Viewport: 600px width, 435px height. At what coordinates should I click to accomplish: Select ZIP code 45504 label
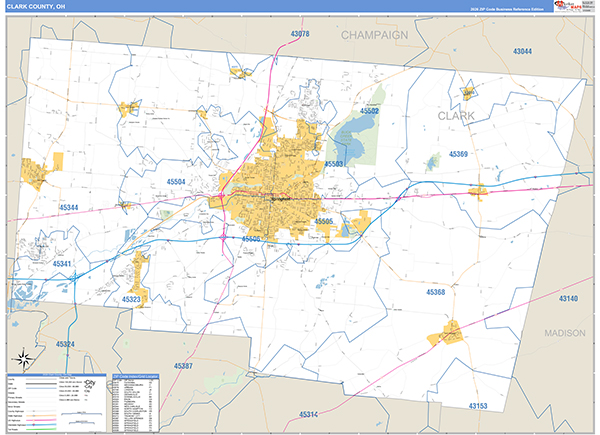click(176, 181)
